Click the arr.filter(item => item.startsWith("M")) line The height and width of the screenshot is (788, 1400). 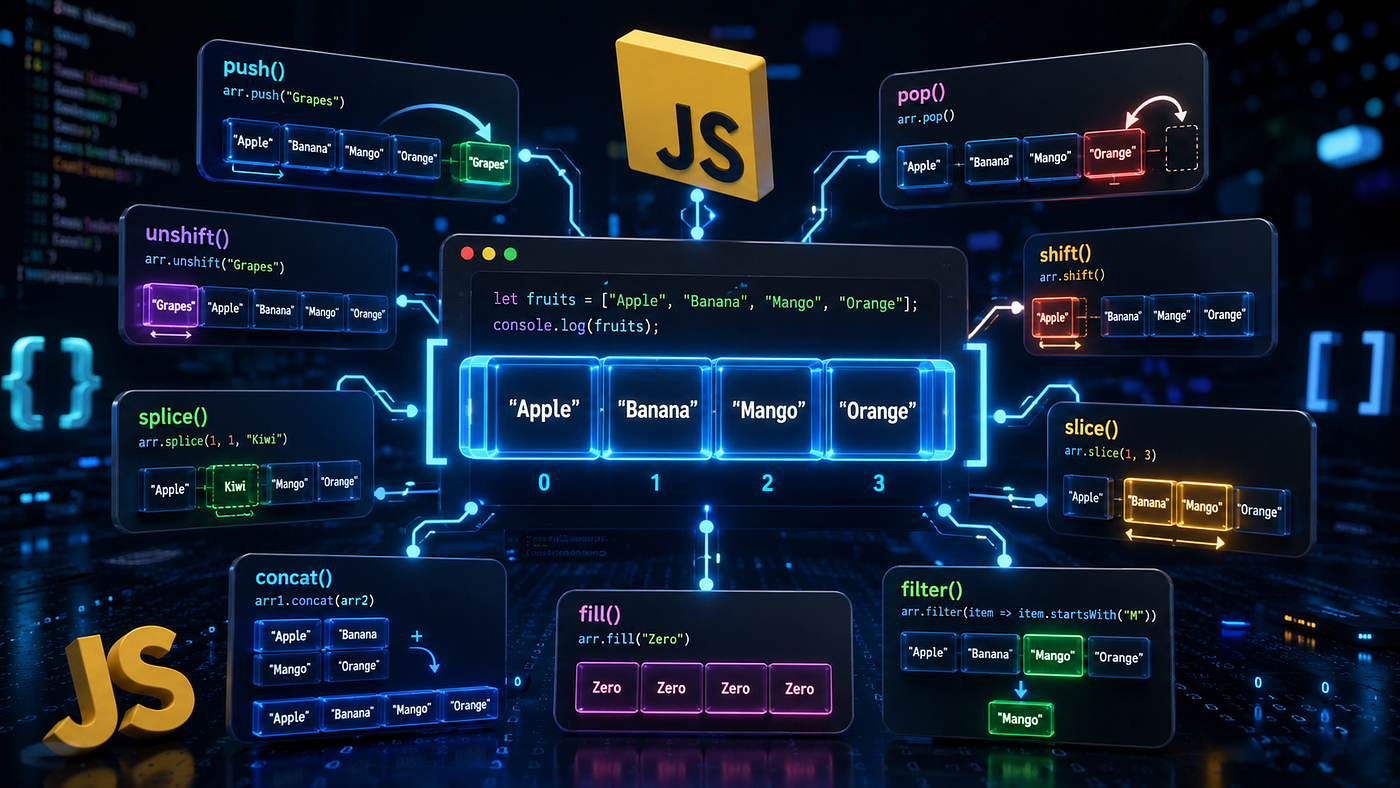(1027, 614)
